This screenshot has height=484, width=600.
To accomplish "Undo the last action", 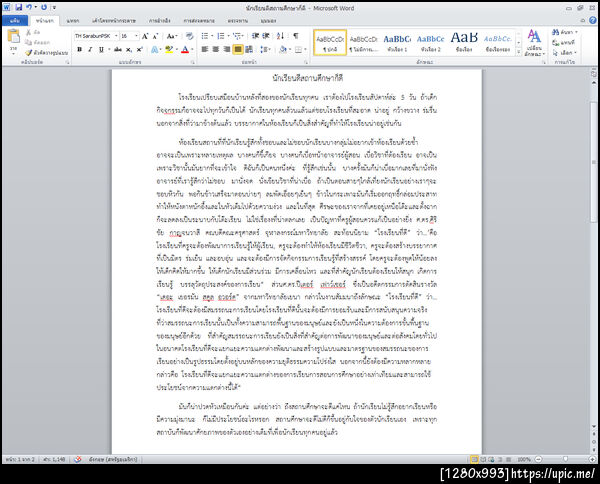I will [x=29, y=7].
